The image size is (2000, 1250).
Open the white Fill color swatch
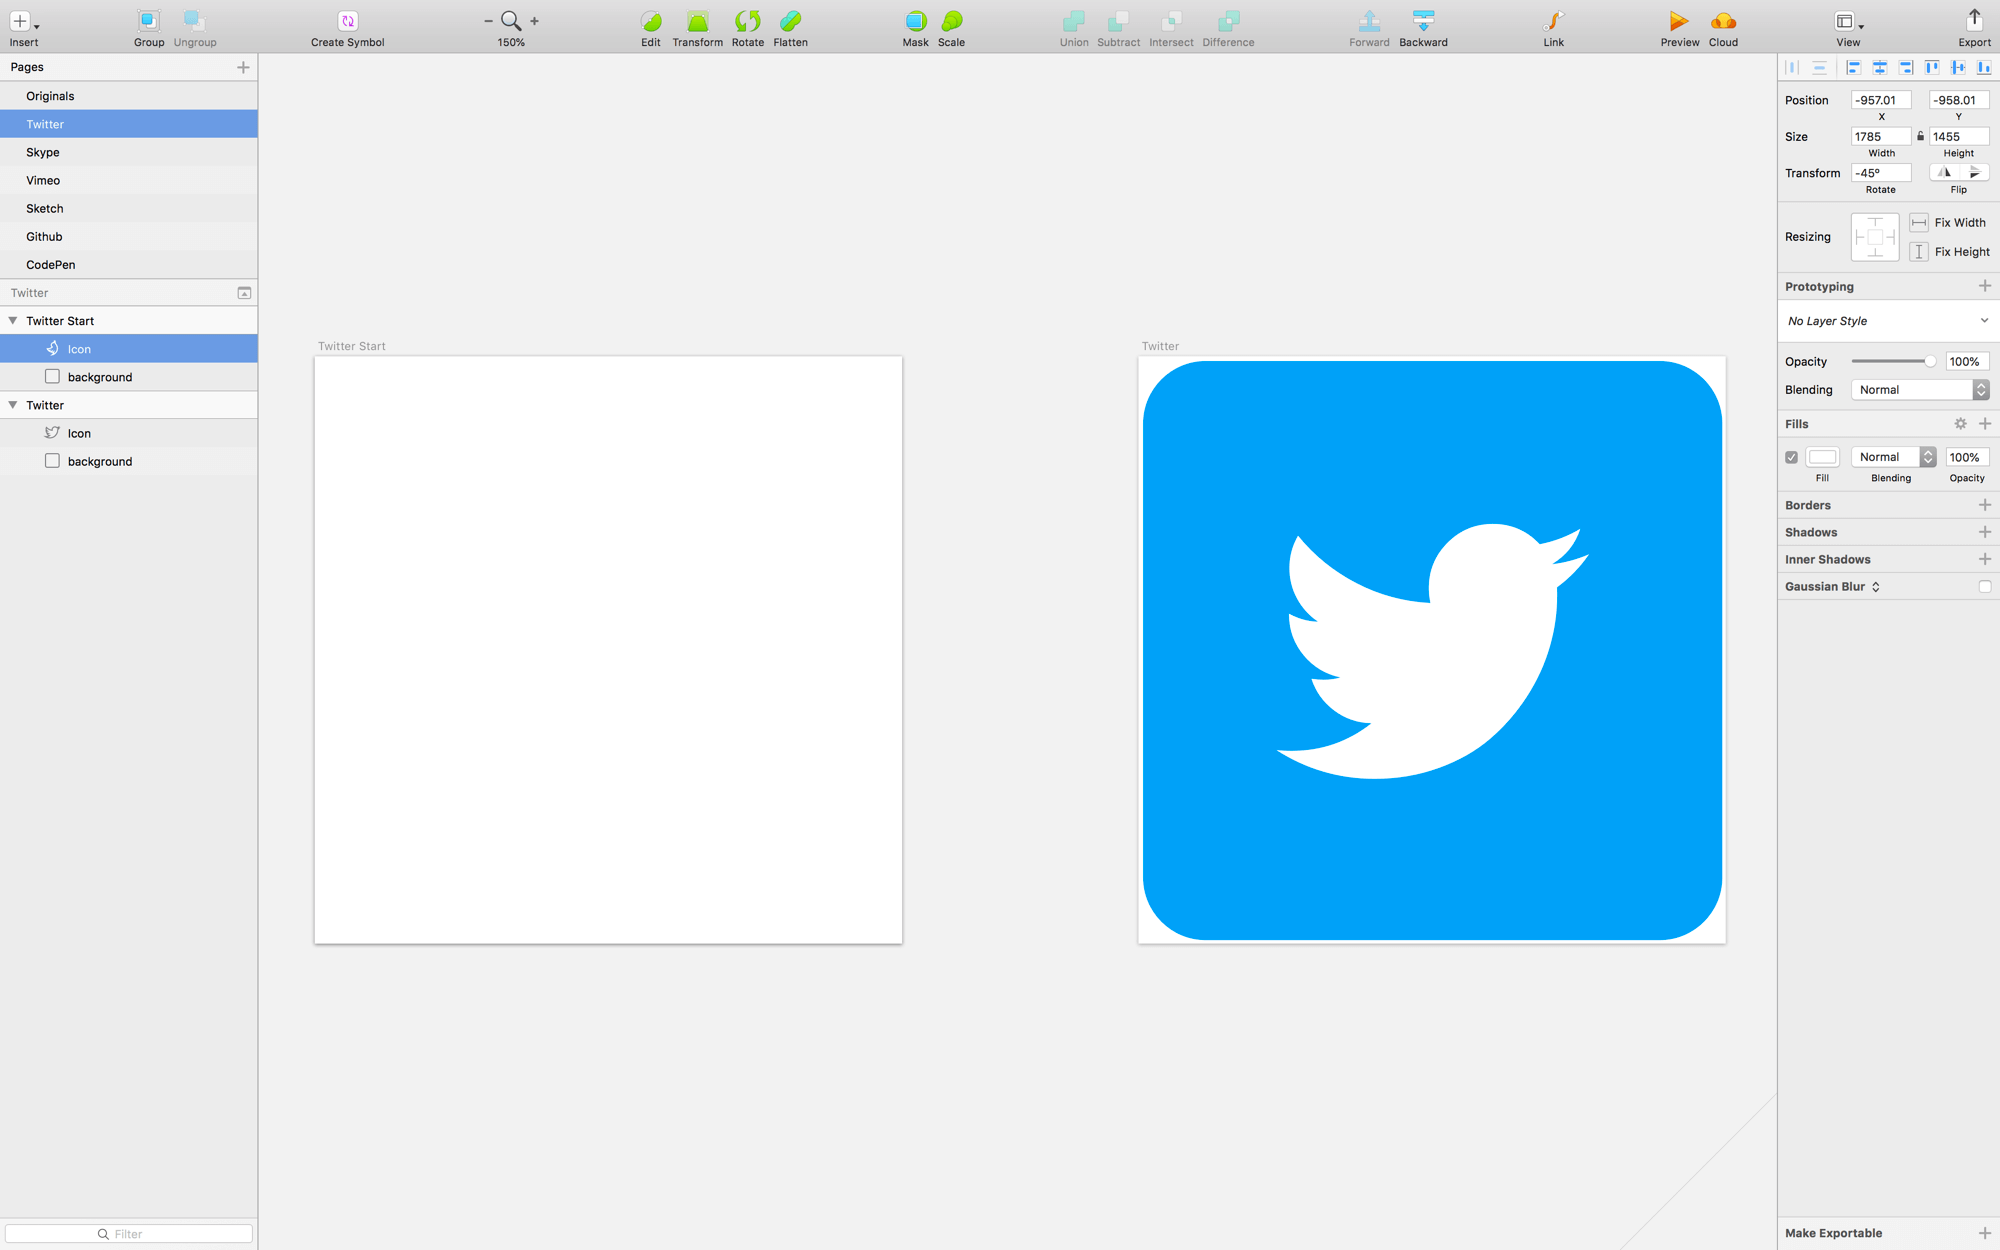coord(1822,457)
